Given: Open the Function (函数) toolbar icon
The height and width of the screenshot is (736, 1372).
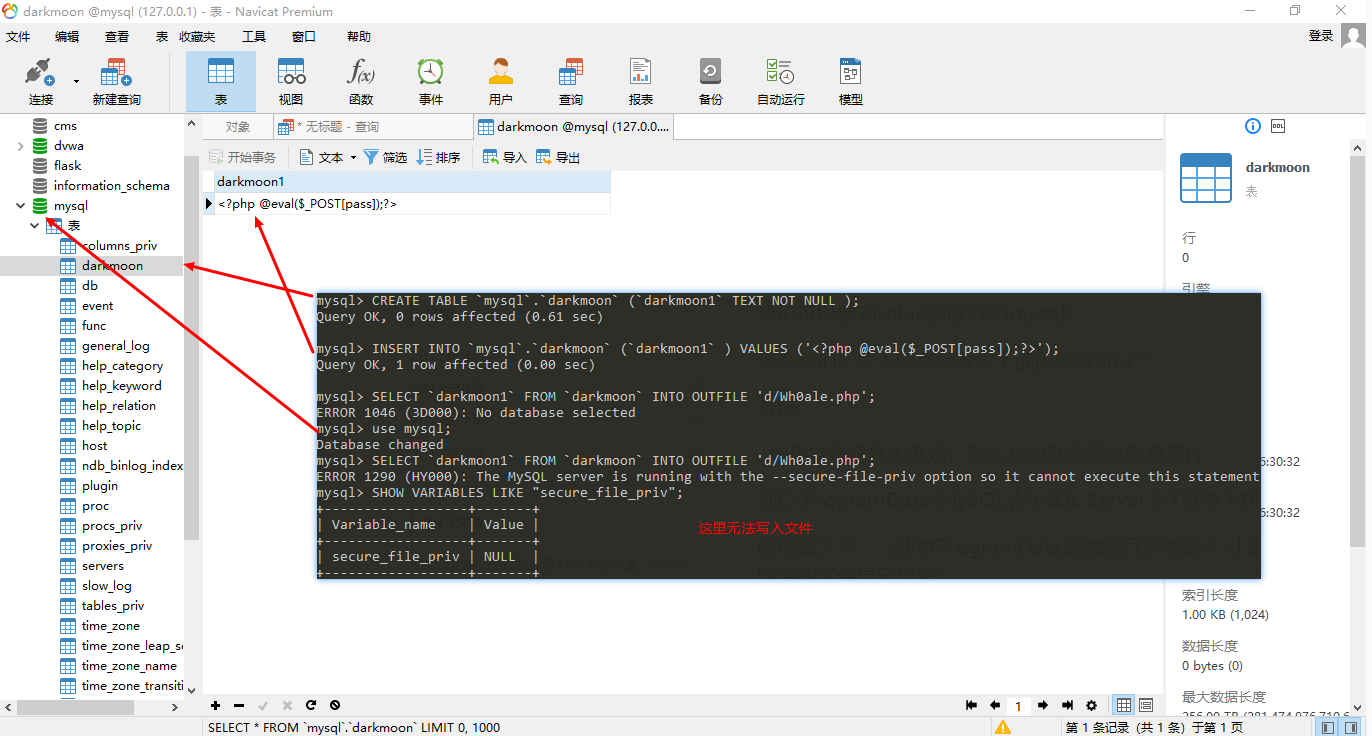Looking at the screenshot, I should tap(361, 82).
